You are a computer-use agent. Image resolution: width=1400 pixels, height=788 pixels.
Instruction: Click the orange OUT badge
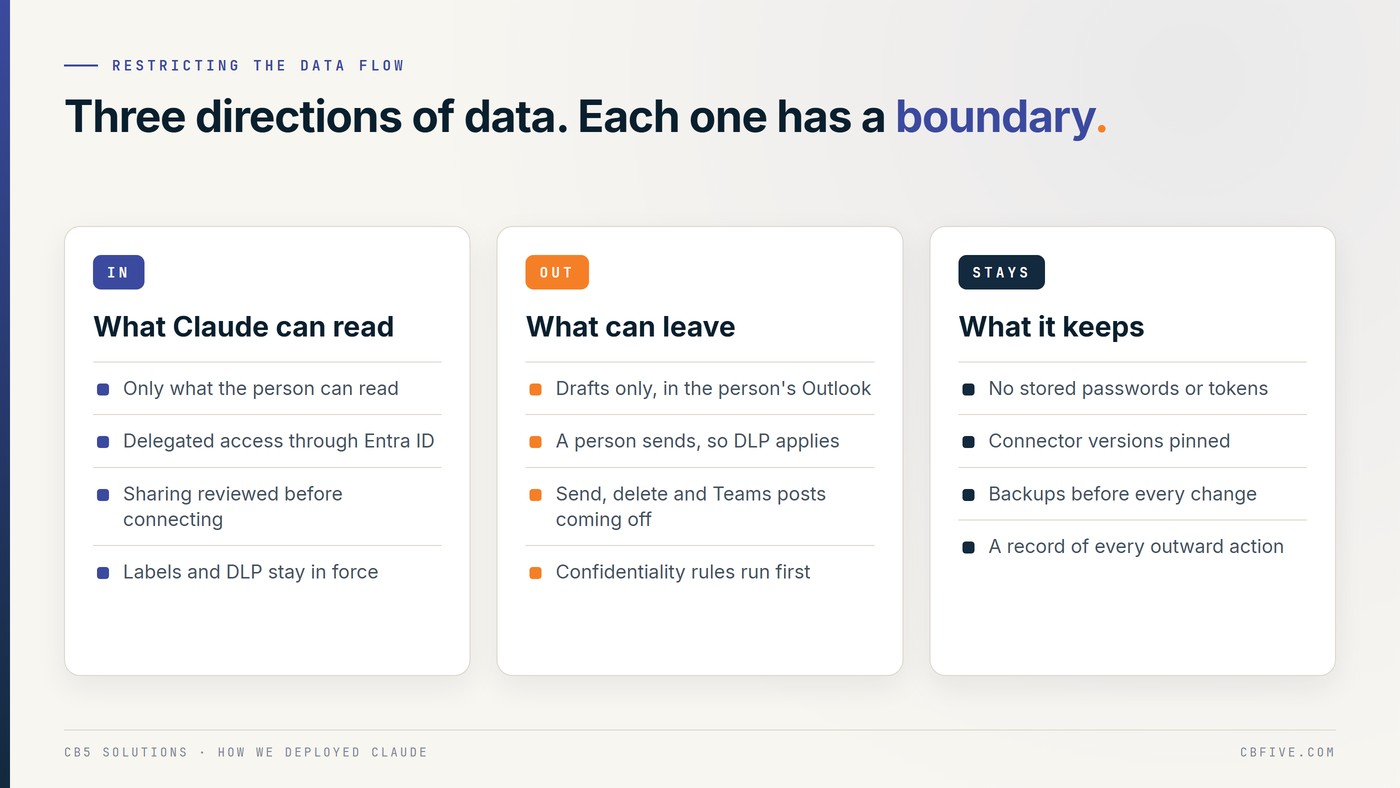557,272
